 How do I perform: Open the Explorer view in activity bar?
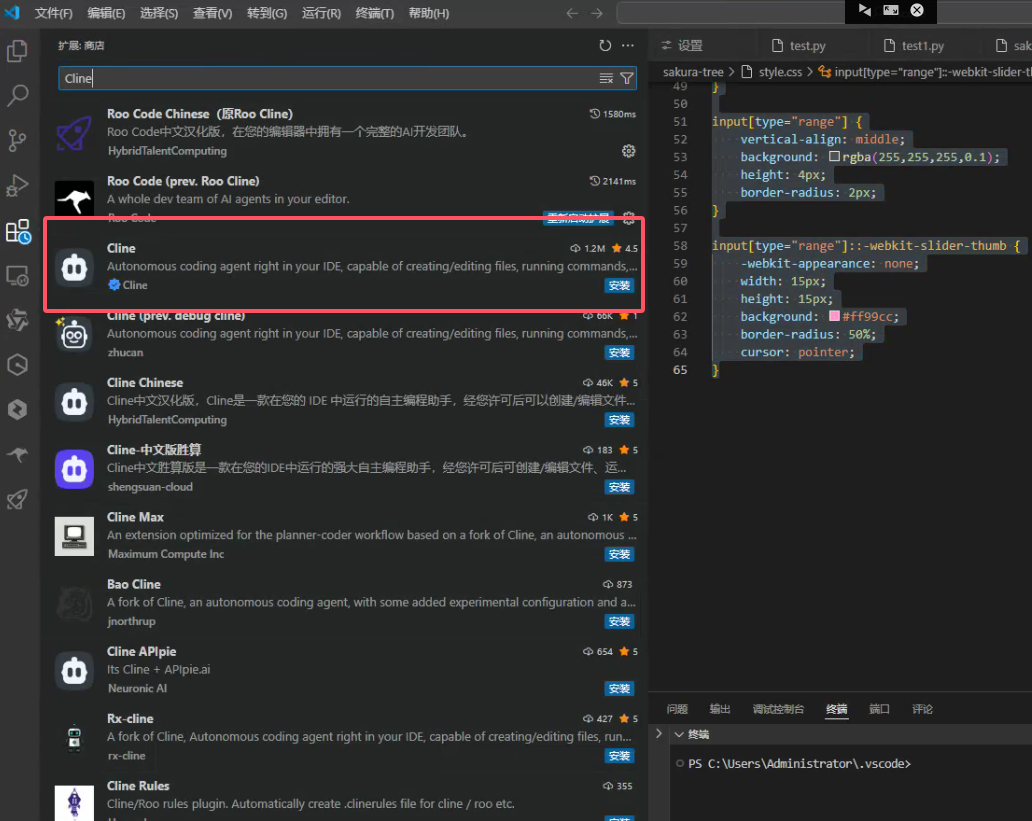(18, 51)
